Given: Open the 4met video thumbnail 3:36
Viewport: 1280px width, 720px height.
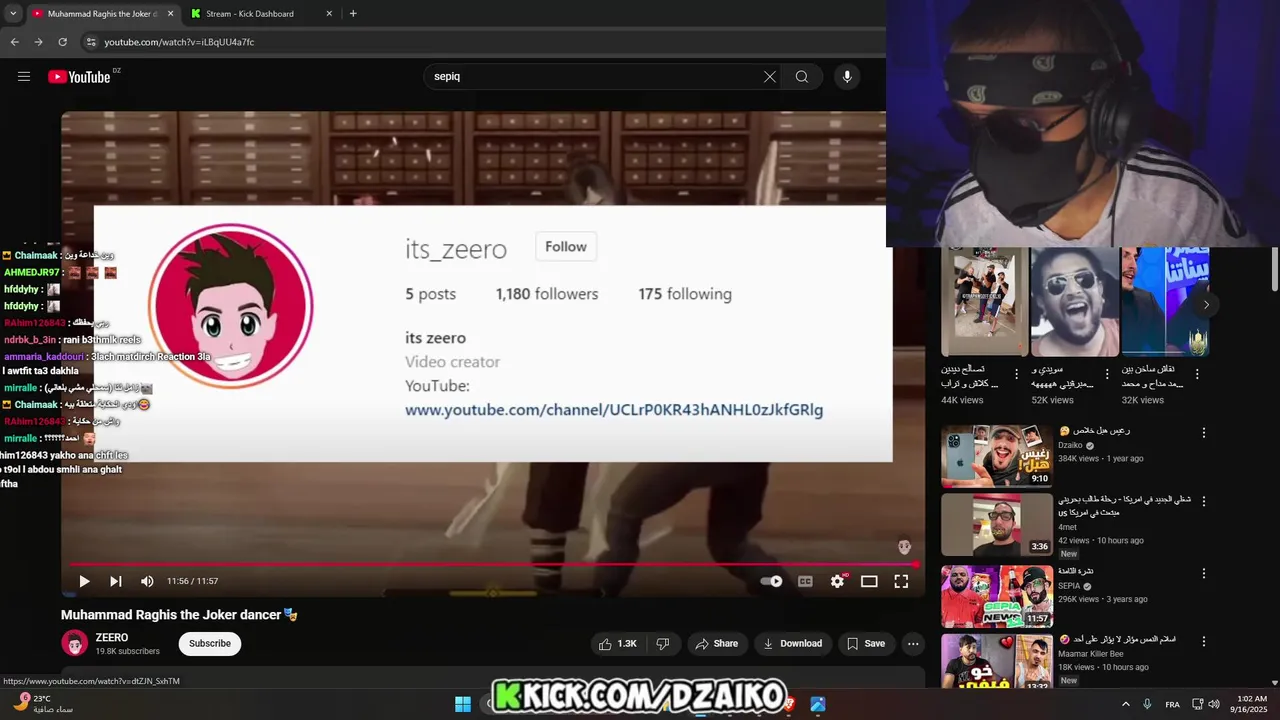Looking at the screenshot, I should (x=997, y=525).
